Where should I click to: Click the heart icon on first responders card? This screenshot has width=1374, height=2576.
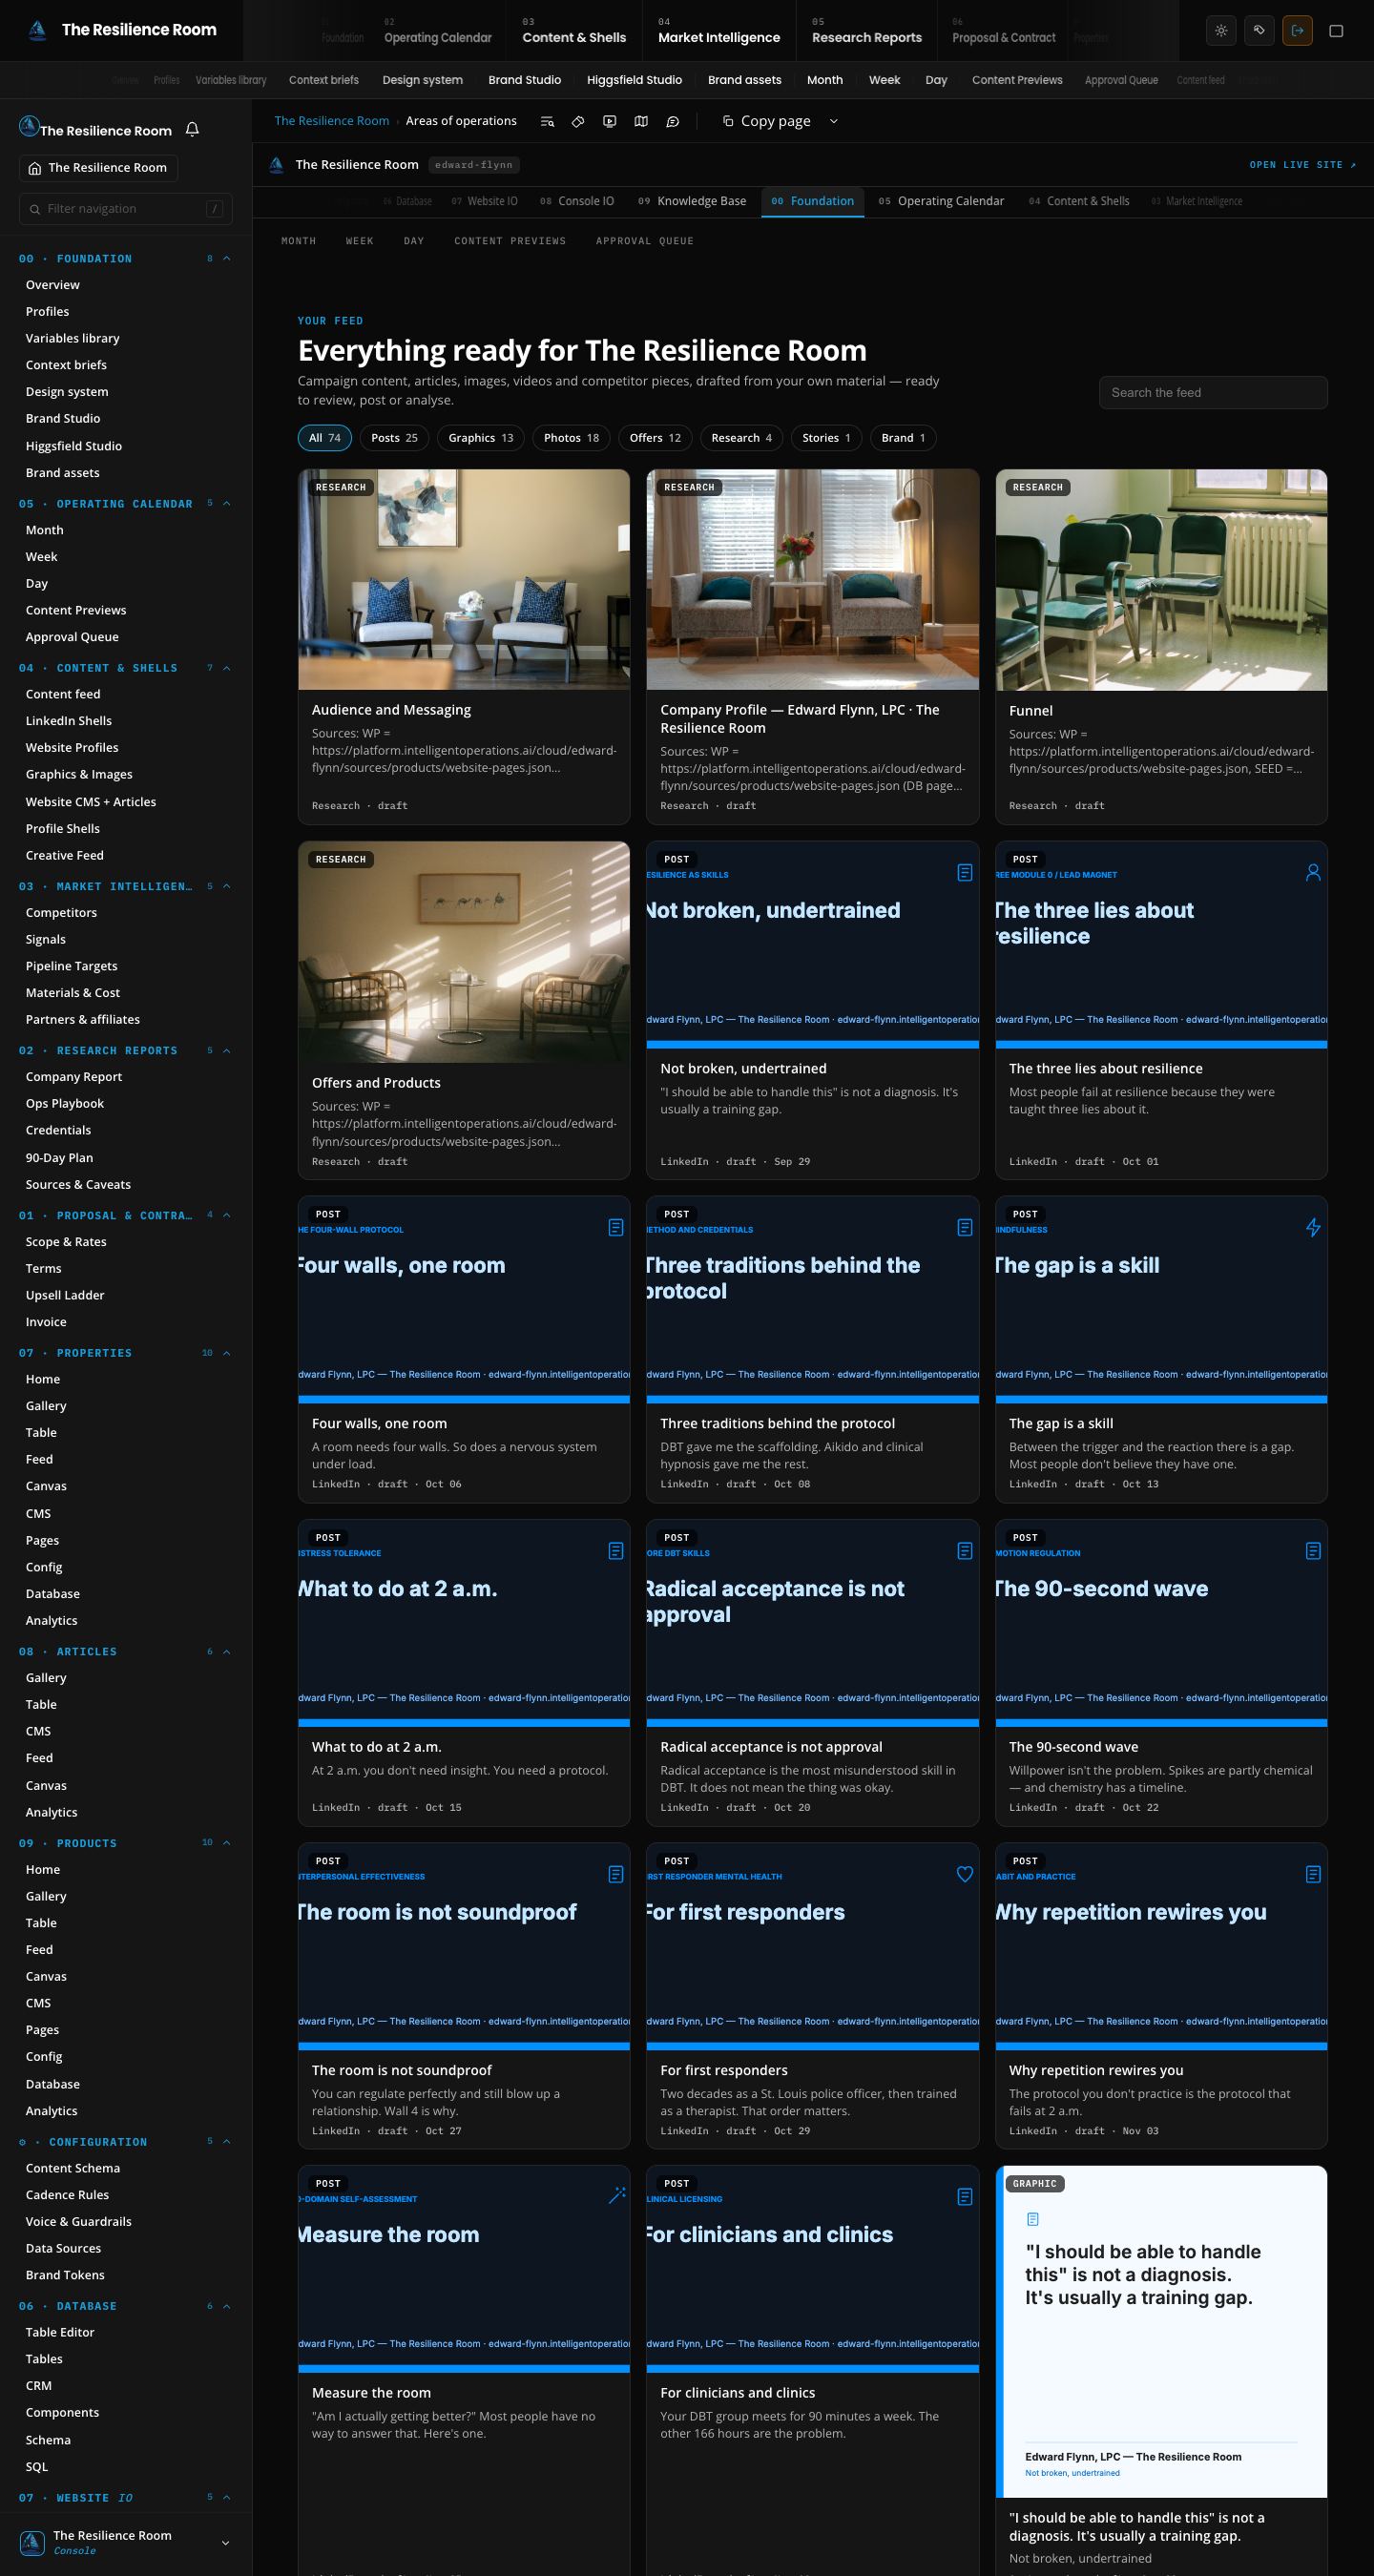point(964,1875)
